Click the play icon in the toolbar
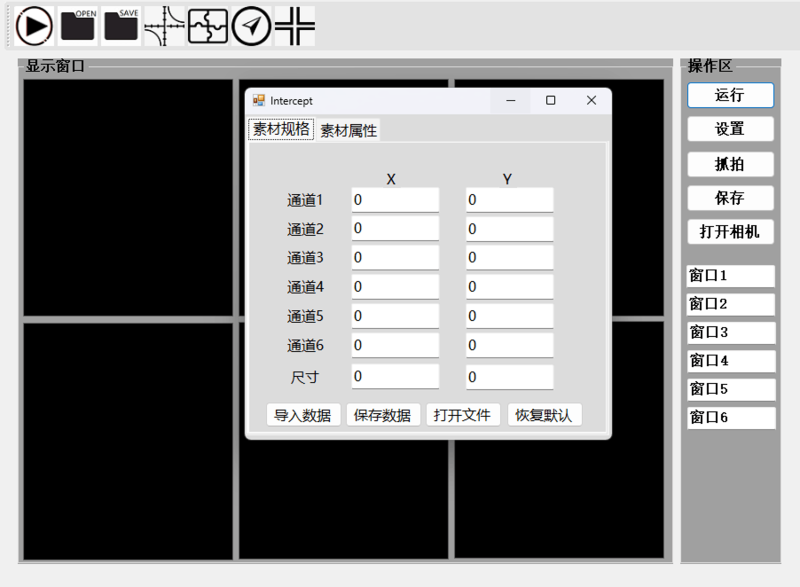Image resolution: width=800 pixels, height=587 pixels. tap(34, 26)
